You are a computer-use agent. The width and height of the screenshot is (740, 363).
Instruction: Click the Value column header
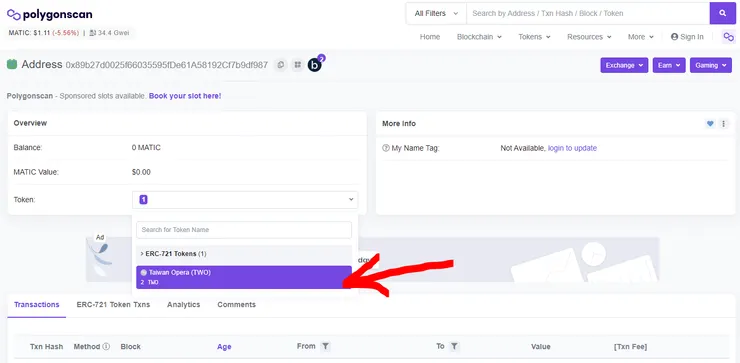(541, 347)
